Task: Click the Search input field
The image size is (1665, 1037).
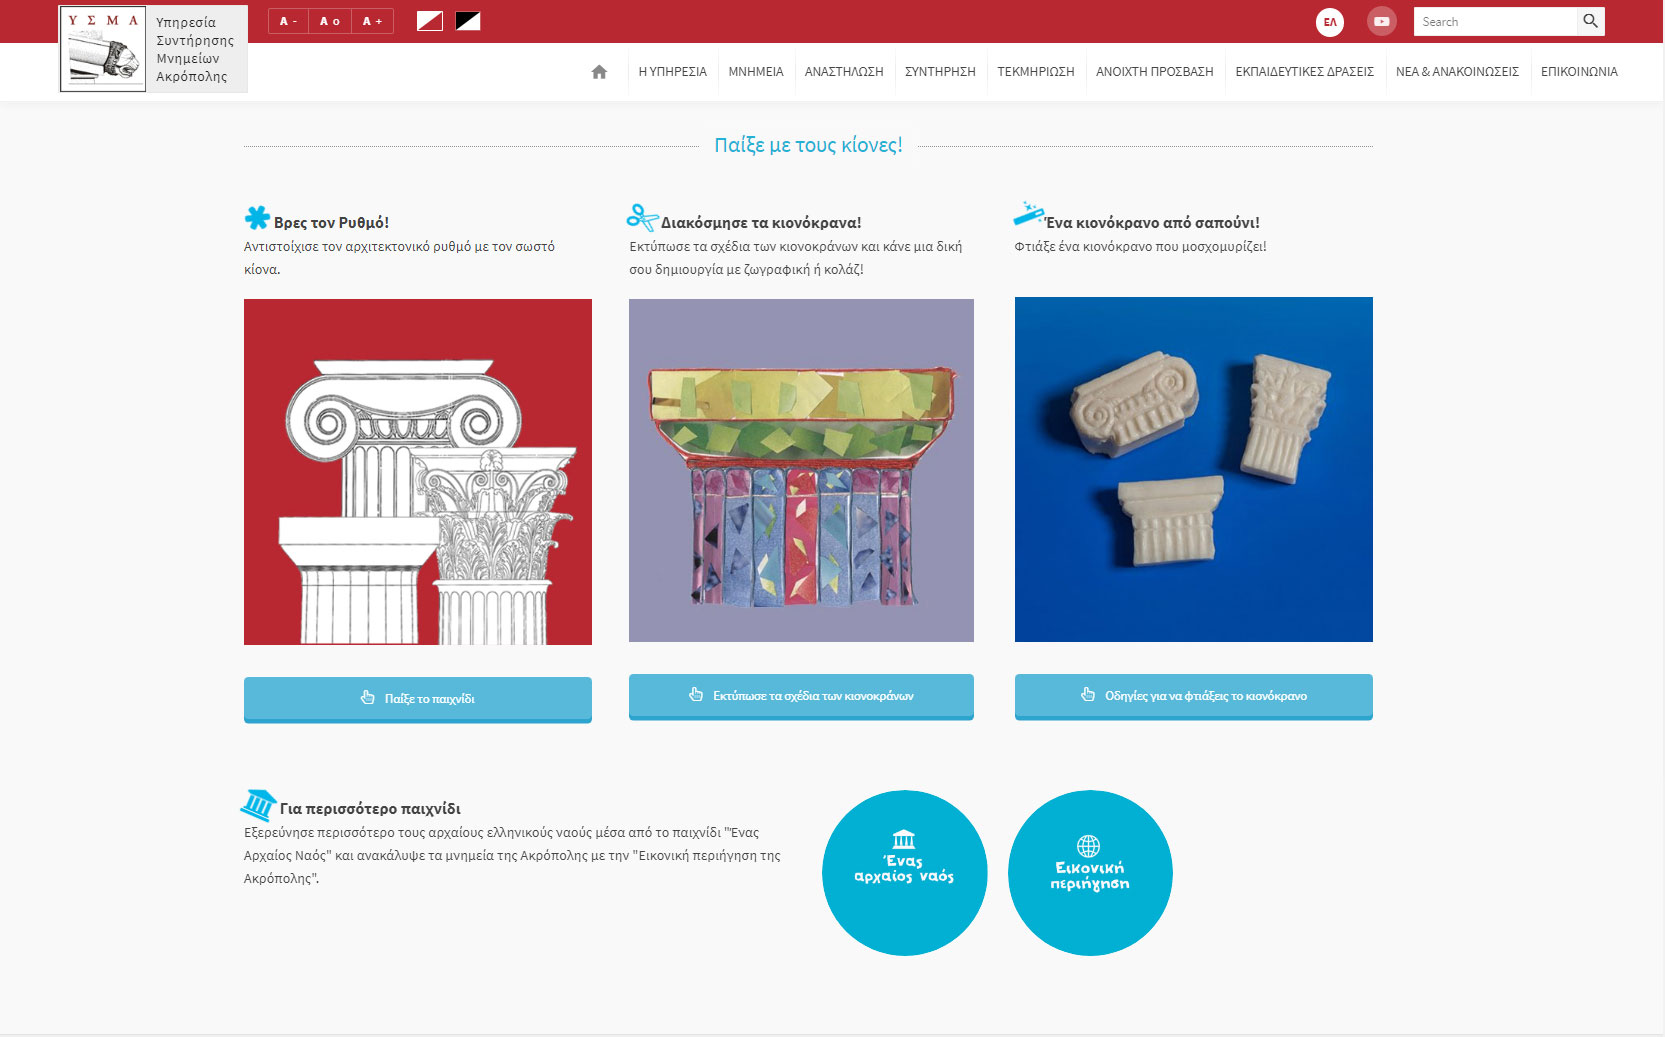Action: point(1494,21)
